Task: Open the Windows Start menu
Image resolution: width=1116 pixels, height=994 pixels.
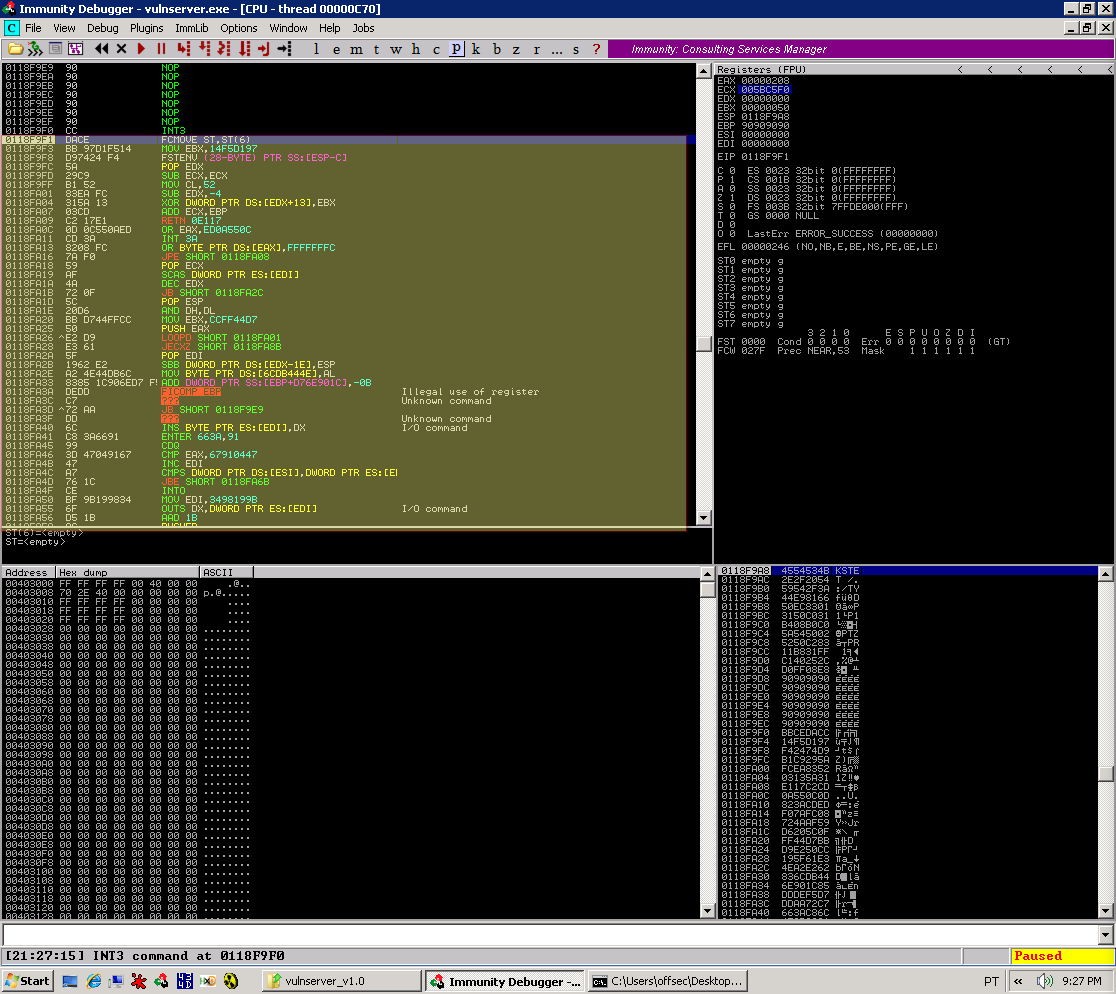Action: 28,981
